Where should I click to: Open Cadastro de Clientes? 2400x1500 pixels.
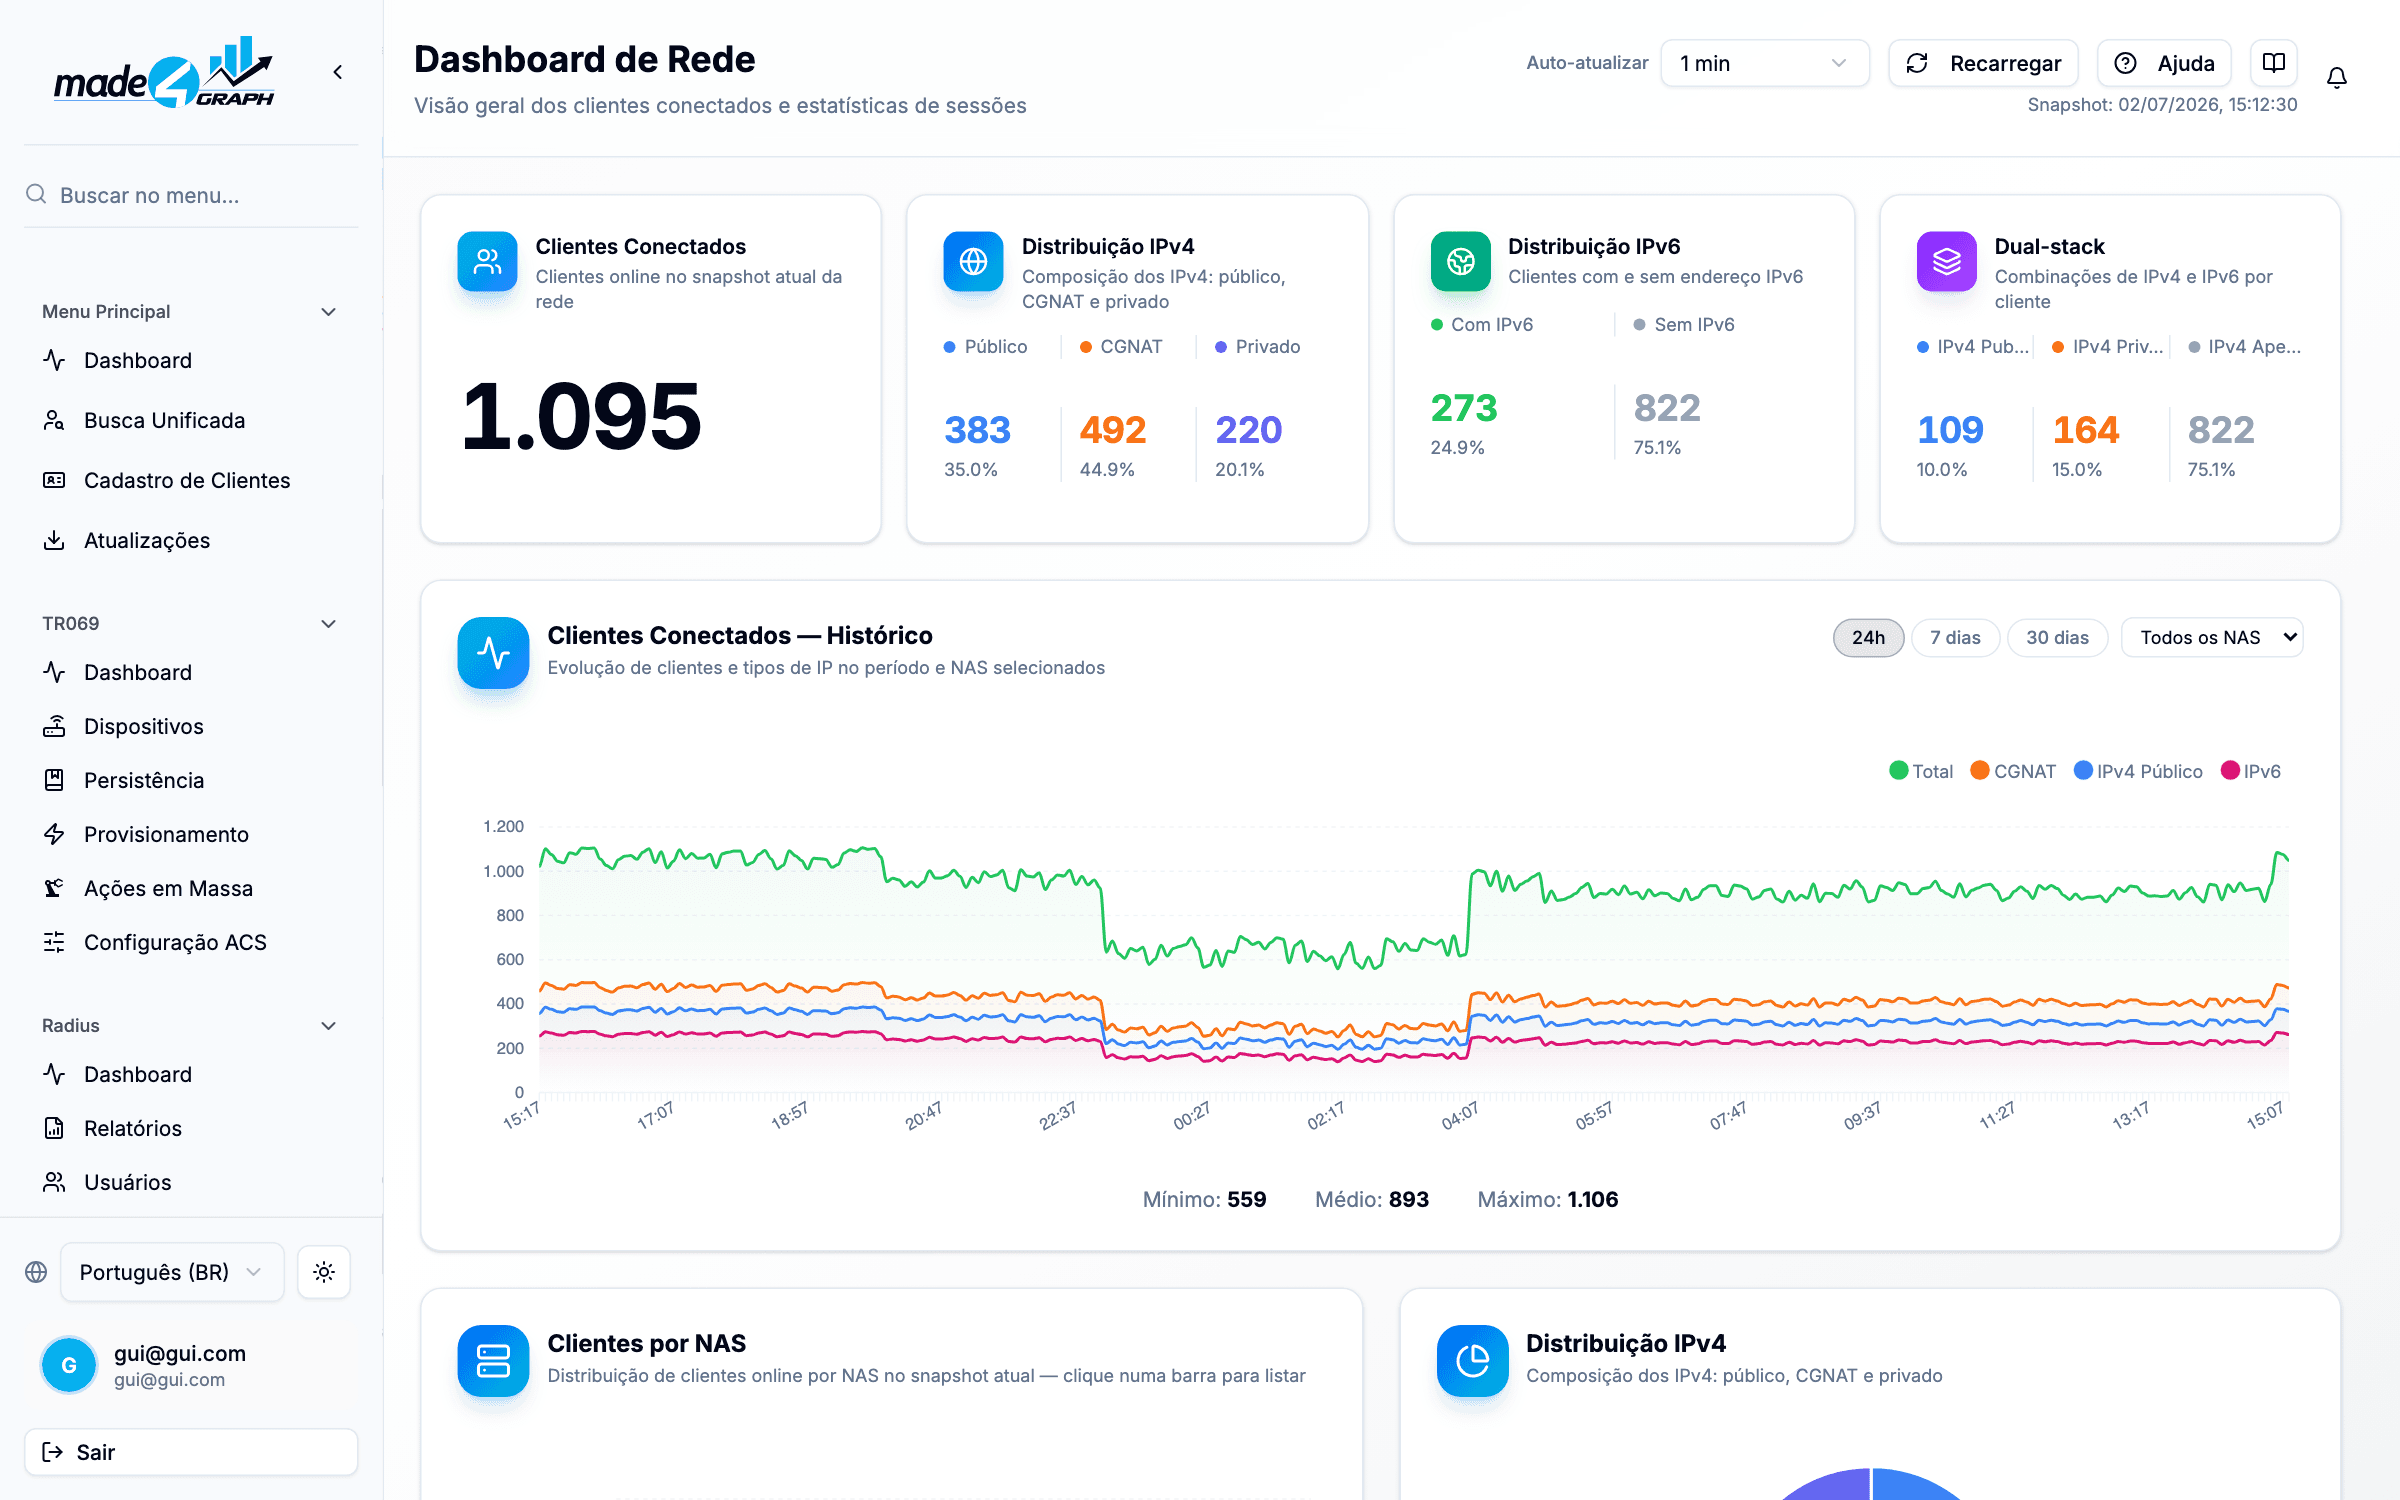[190, 480]
